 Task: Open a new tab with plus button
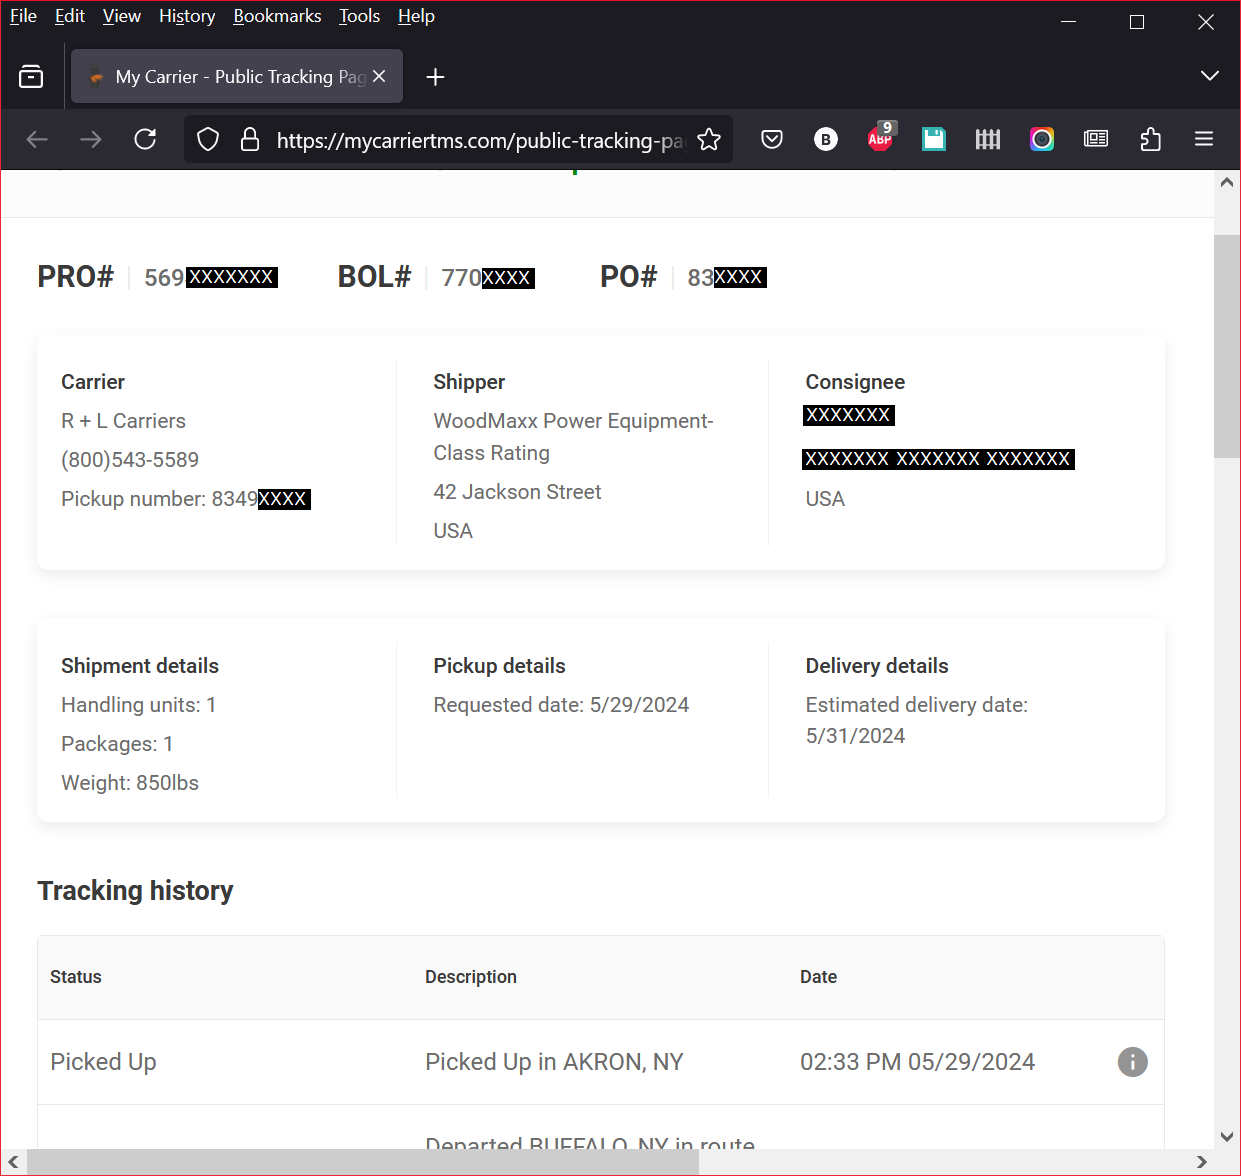(x=435, y=77)
